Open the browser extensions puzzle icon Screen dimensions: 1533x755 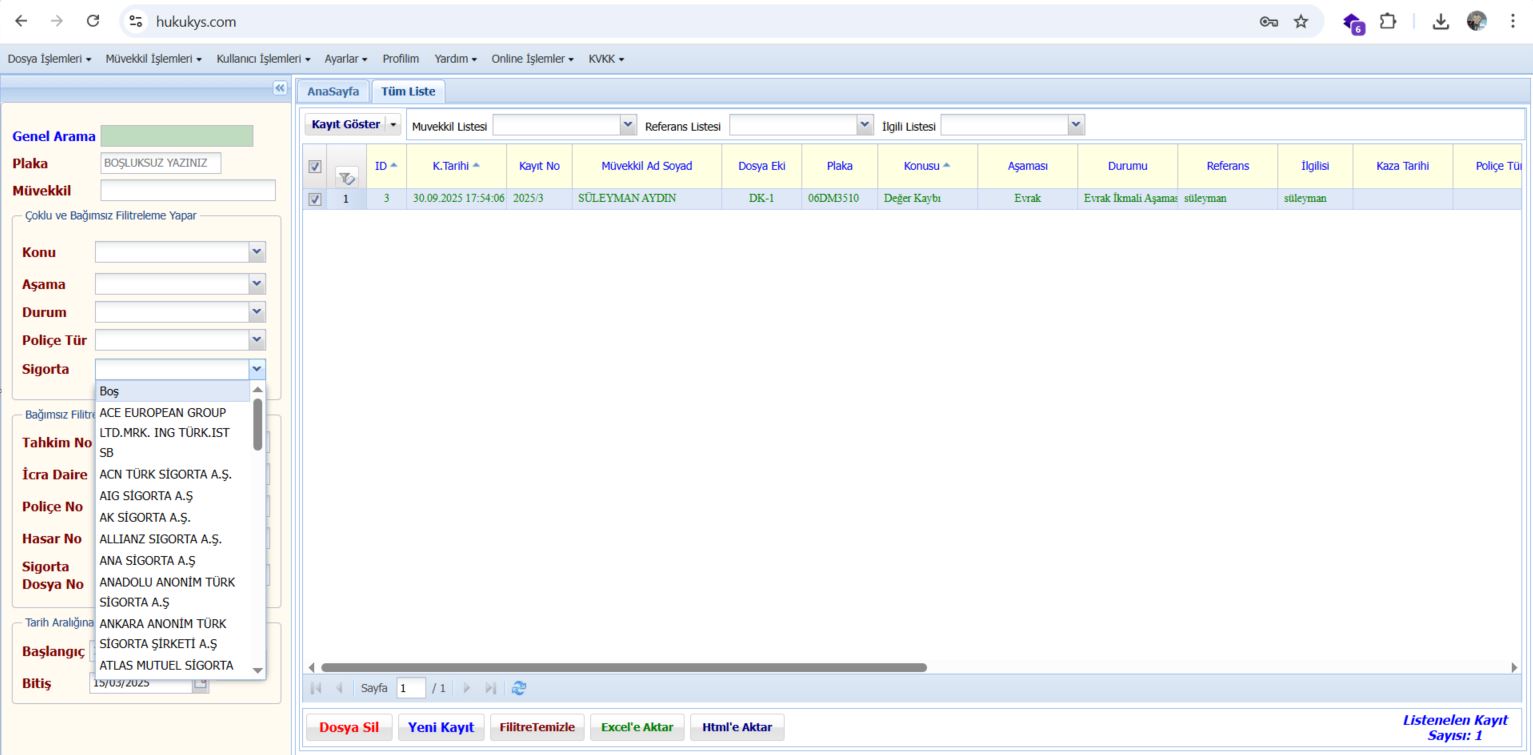pos(1388,21)
